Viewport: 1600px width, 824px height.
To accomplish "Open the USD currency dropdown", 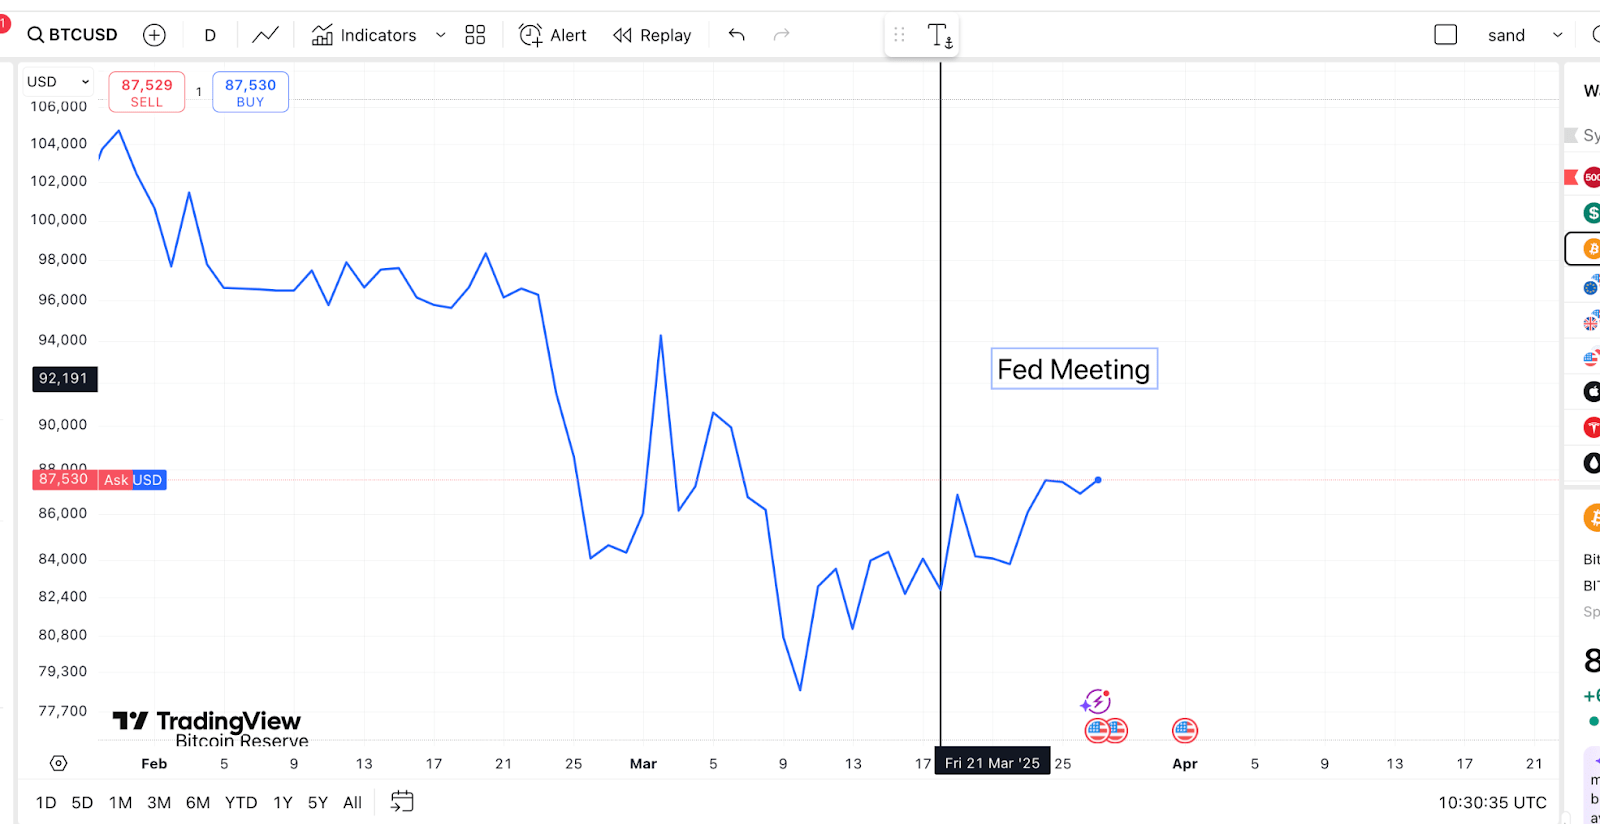I will [57, 81].
